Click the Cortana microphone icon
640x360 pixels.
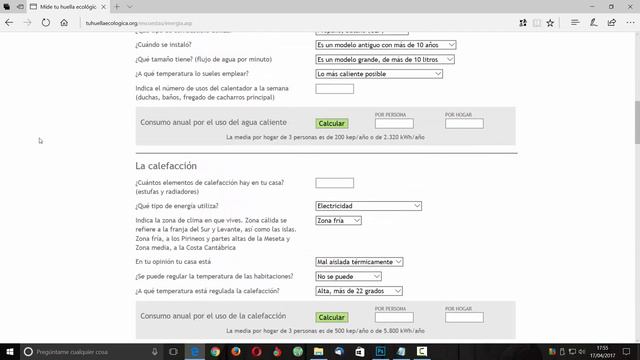coord(155,352)
